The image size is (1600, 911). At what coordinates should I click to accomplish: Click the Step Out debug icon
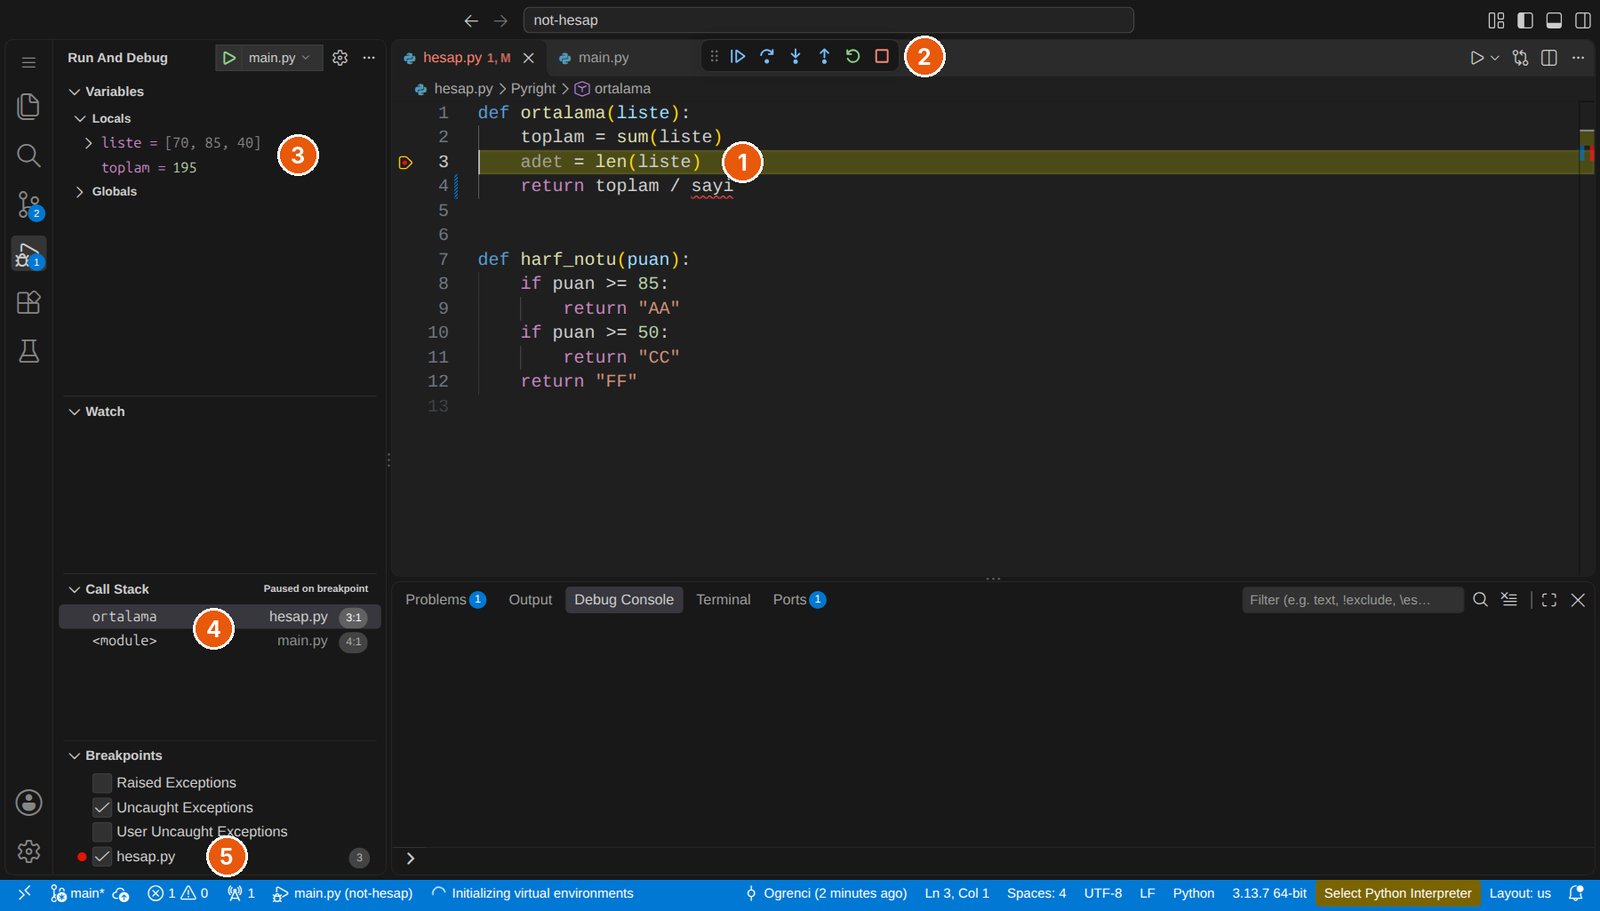pos(824,57)
